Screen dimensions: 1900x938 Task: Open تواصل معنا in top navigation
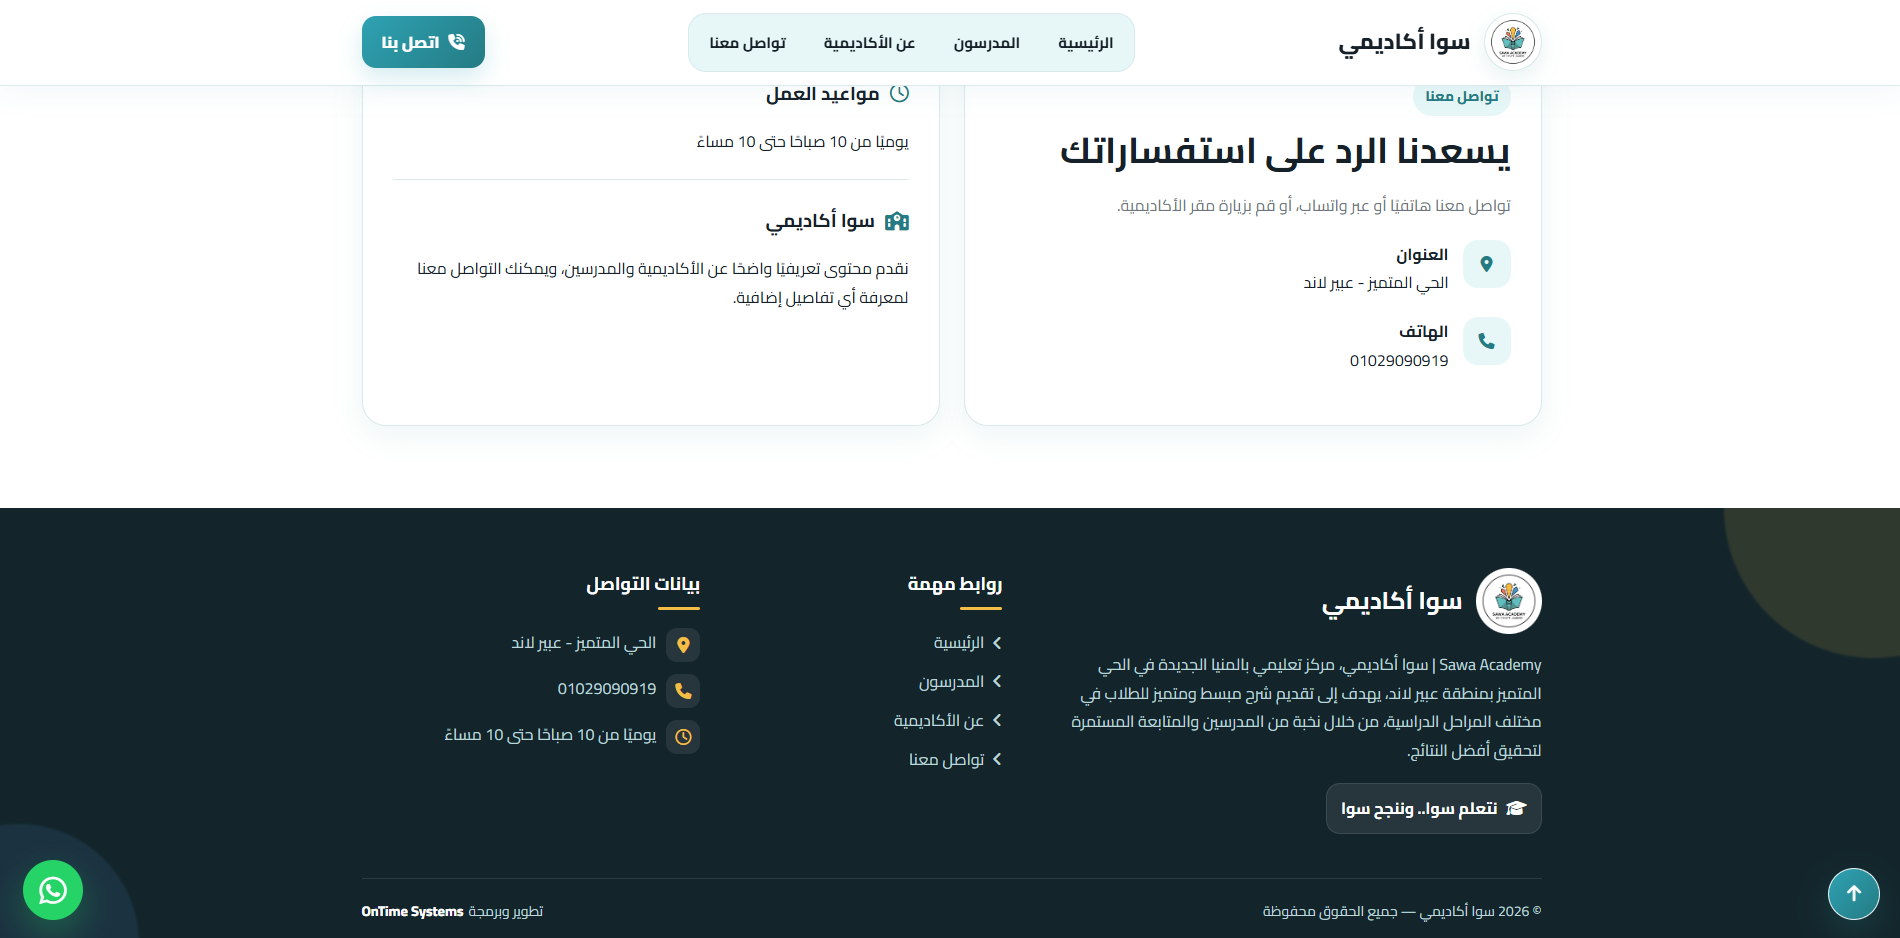pos(747,43)
